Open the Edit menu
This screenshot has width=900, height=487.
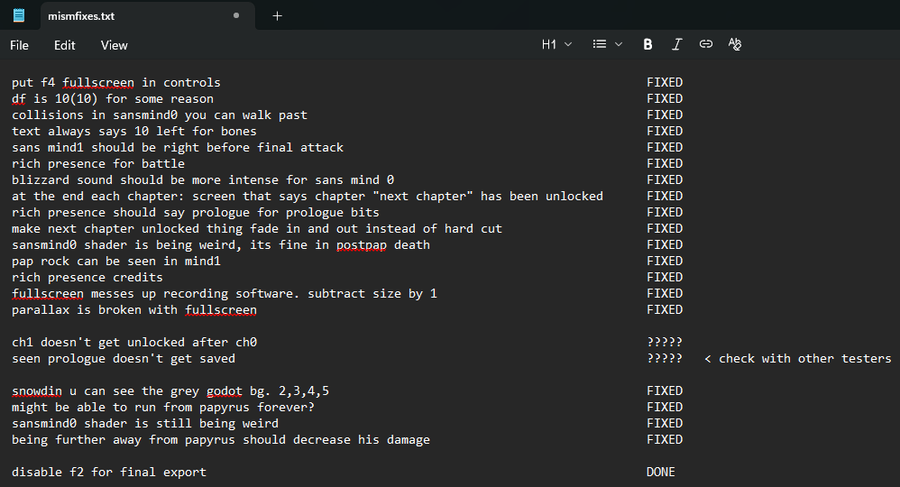coord(64,45)
